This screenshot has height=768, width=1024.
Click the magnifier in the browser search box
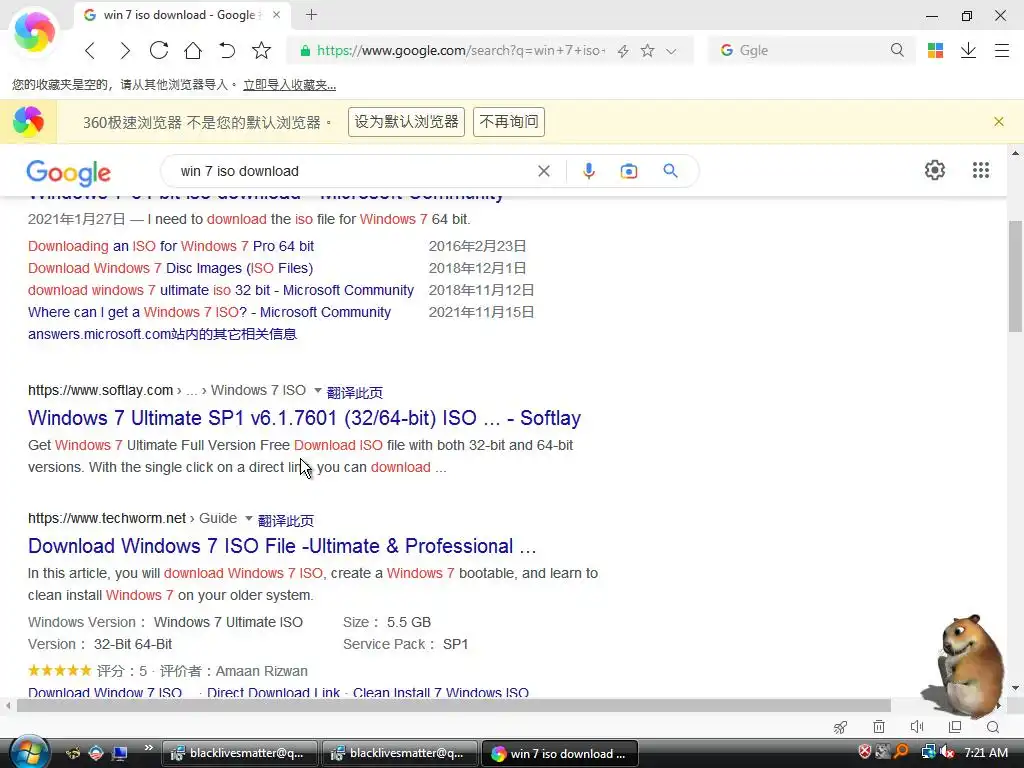coord(897,50)
